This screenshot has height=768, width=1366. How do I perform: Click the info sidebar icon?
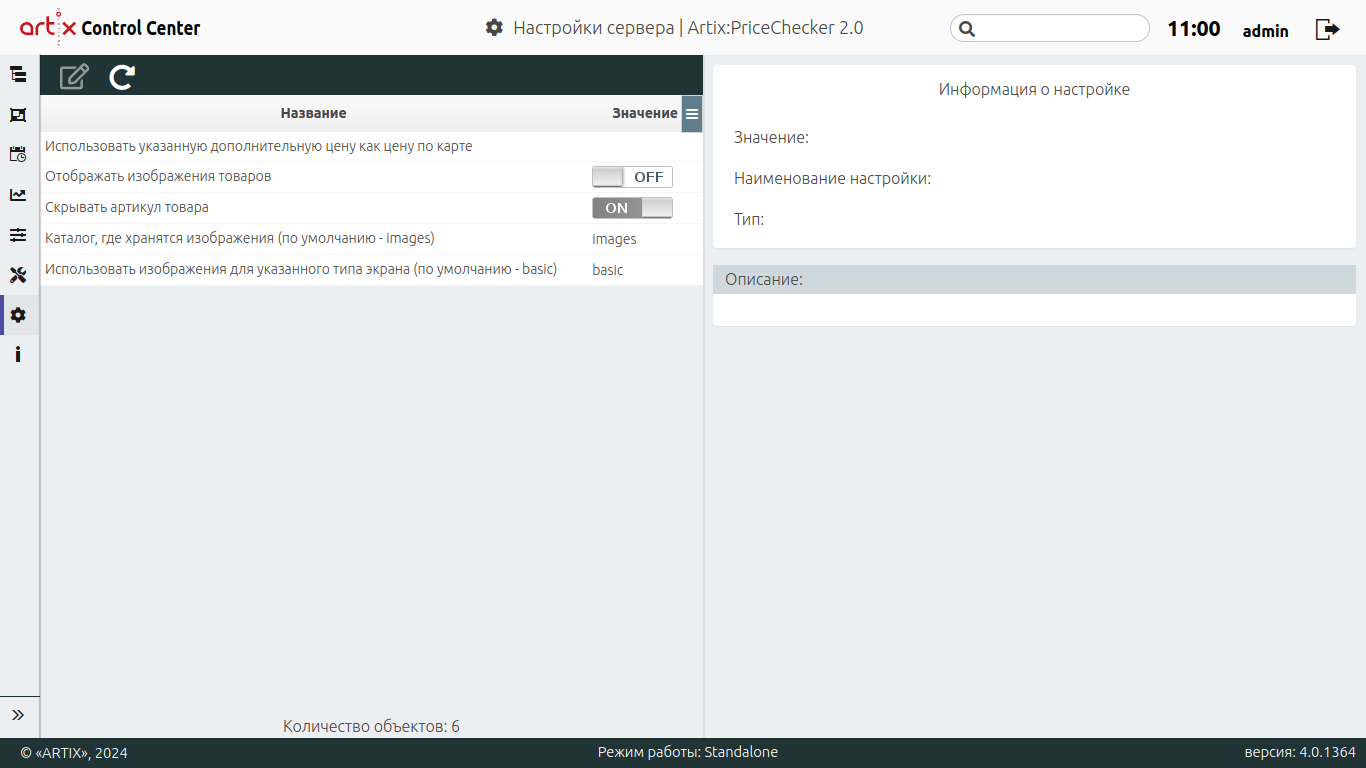[18, 354]
